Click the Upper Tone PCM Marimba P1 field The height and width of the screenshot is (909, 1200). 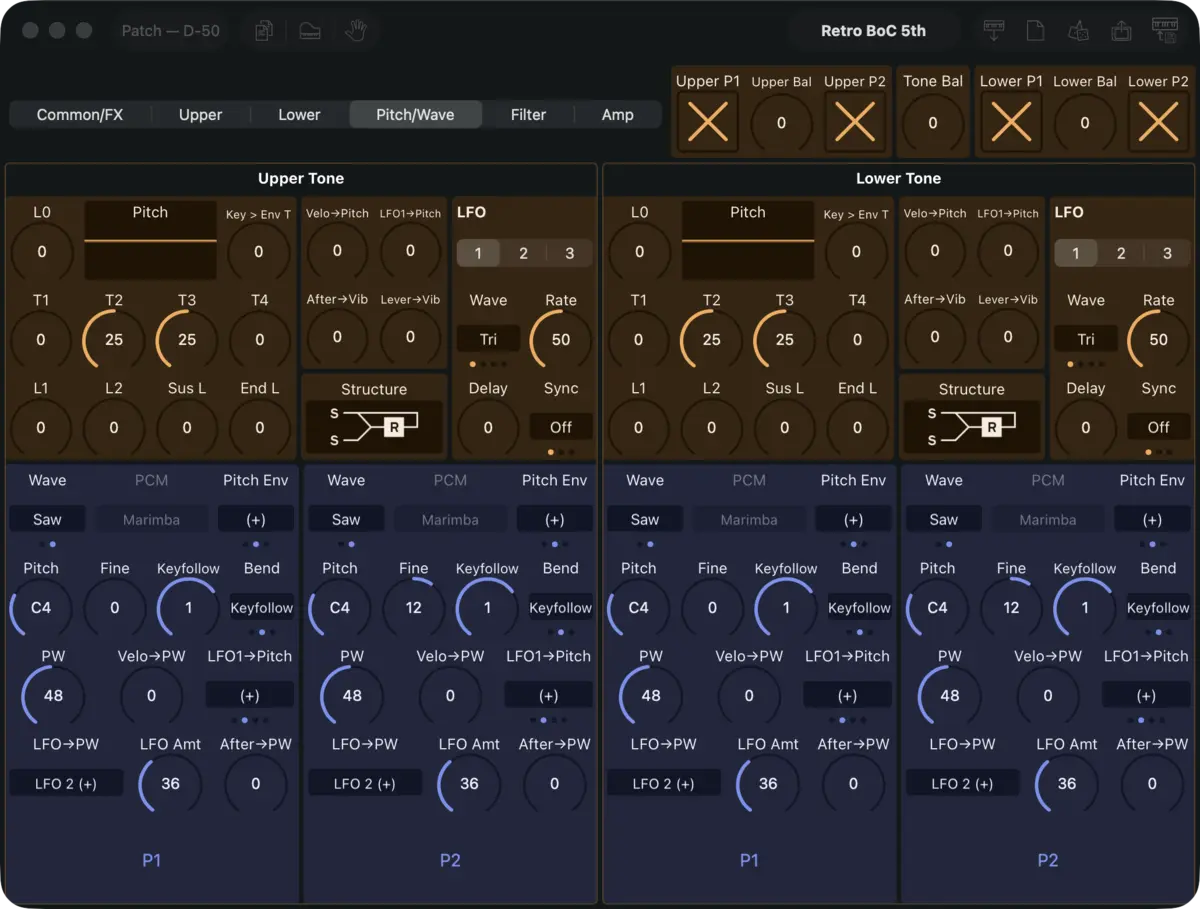(151, 519)
